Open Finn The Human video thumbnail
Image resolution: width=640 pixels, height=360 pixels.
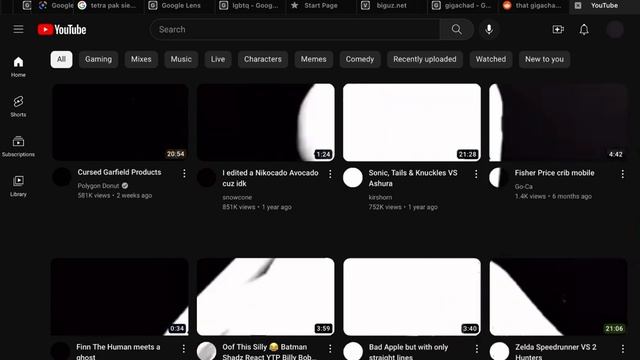(120, 296)
